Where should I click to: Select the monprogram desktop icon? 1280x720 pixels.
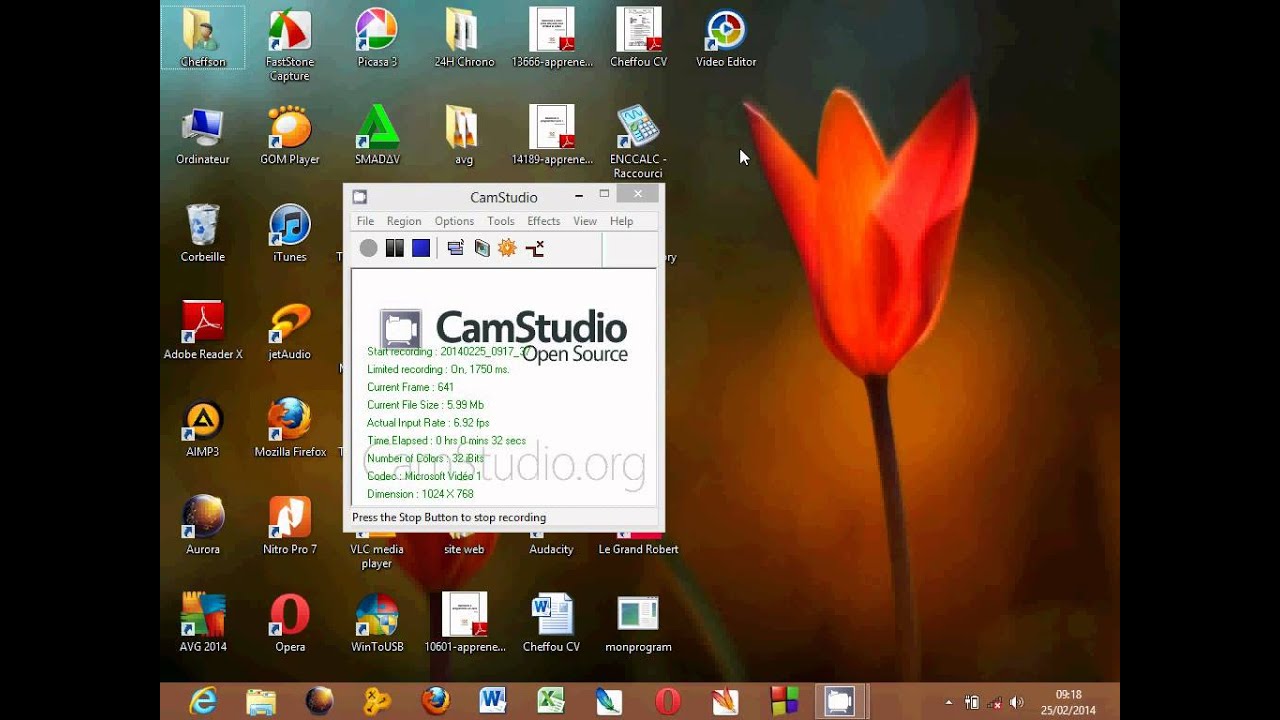tap(638, 623)
